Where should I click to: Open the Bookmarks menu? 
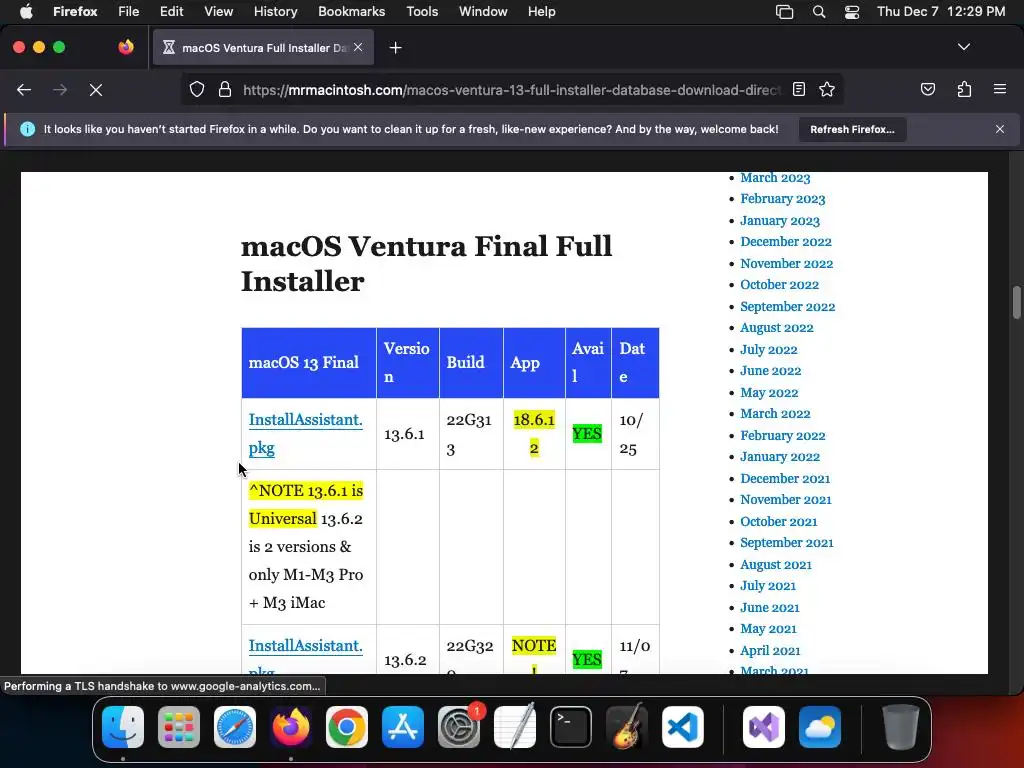(x=351, y=11)
